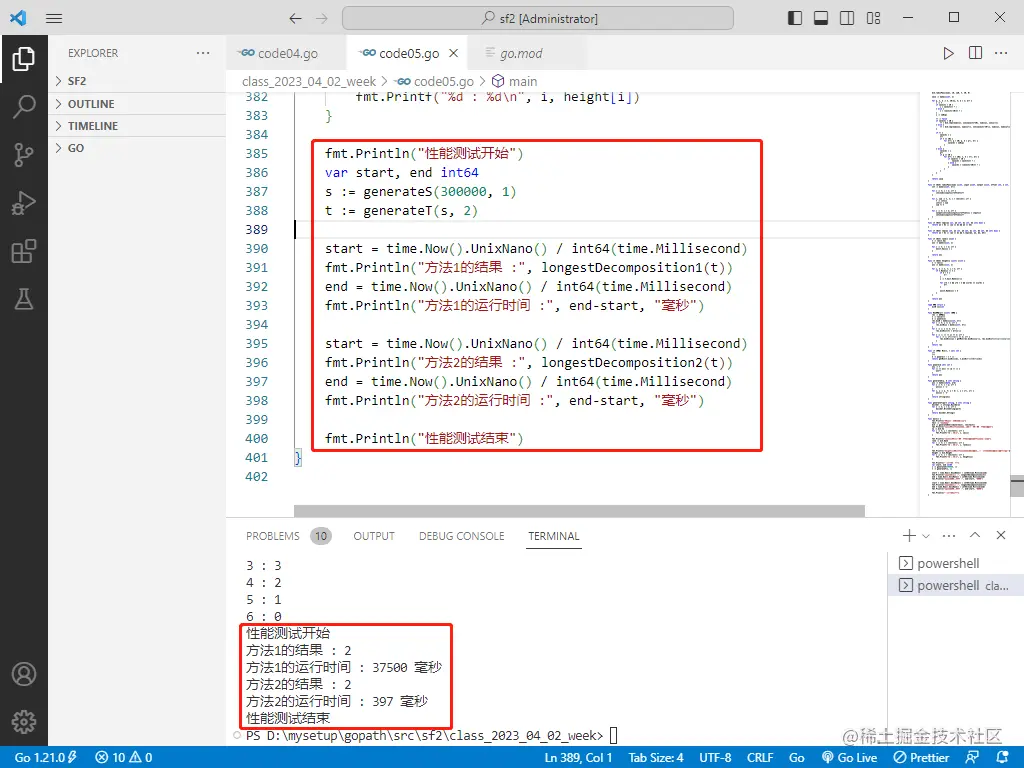Toggle secondary side bar layout icon
This screenshot has width=1024, height=768.
click(847, 18)
